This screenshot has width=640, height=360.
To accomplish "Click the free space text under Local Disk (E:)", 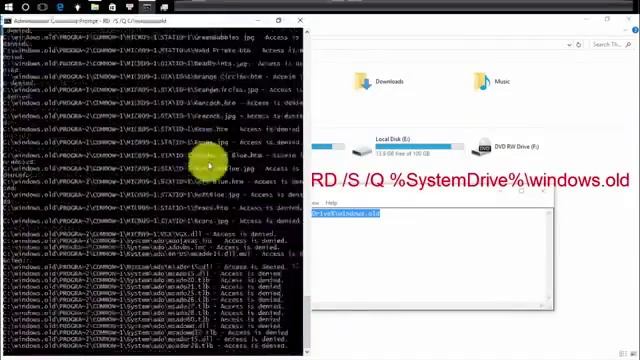I will (402, 154).
